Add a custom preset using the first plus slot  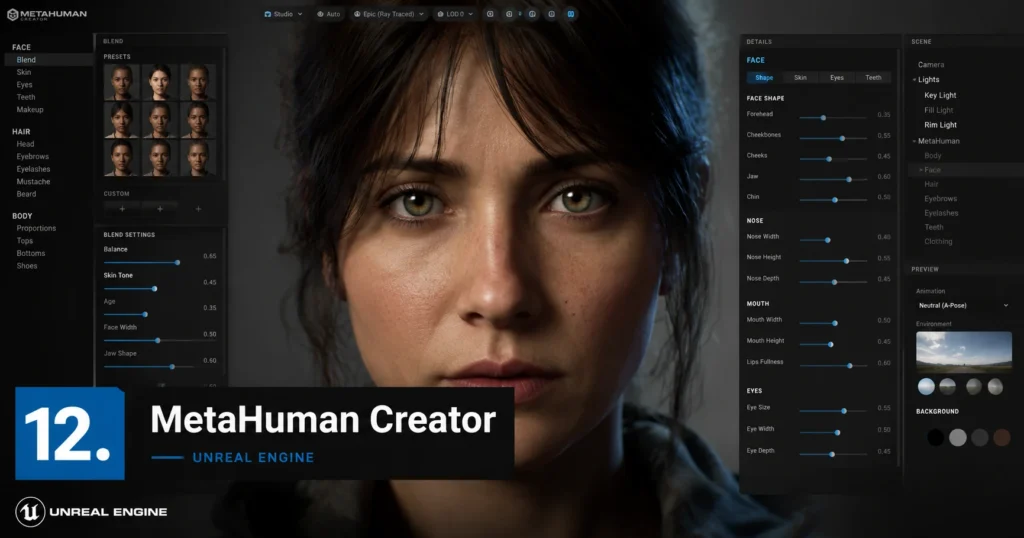[122, 209]
